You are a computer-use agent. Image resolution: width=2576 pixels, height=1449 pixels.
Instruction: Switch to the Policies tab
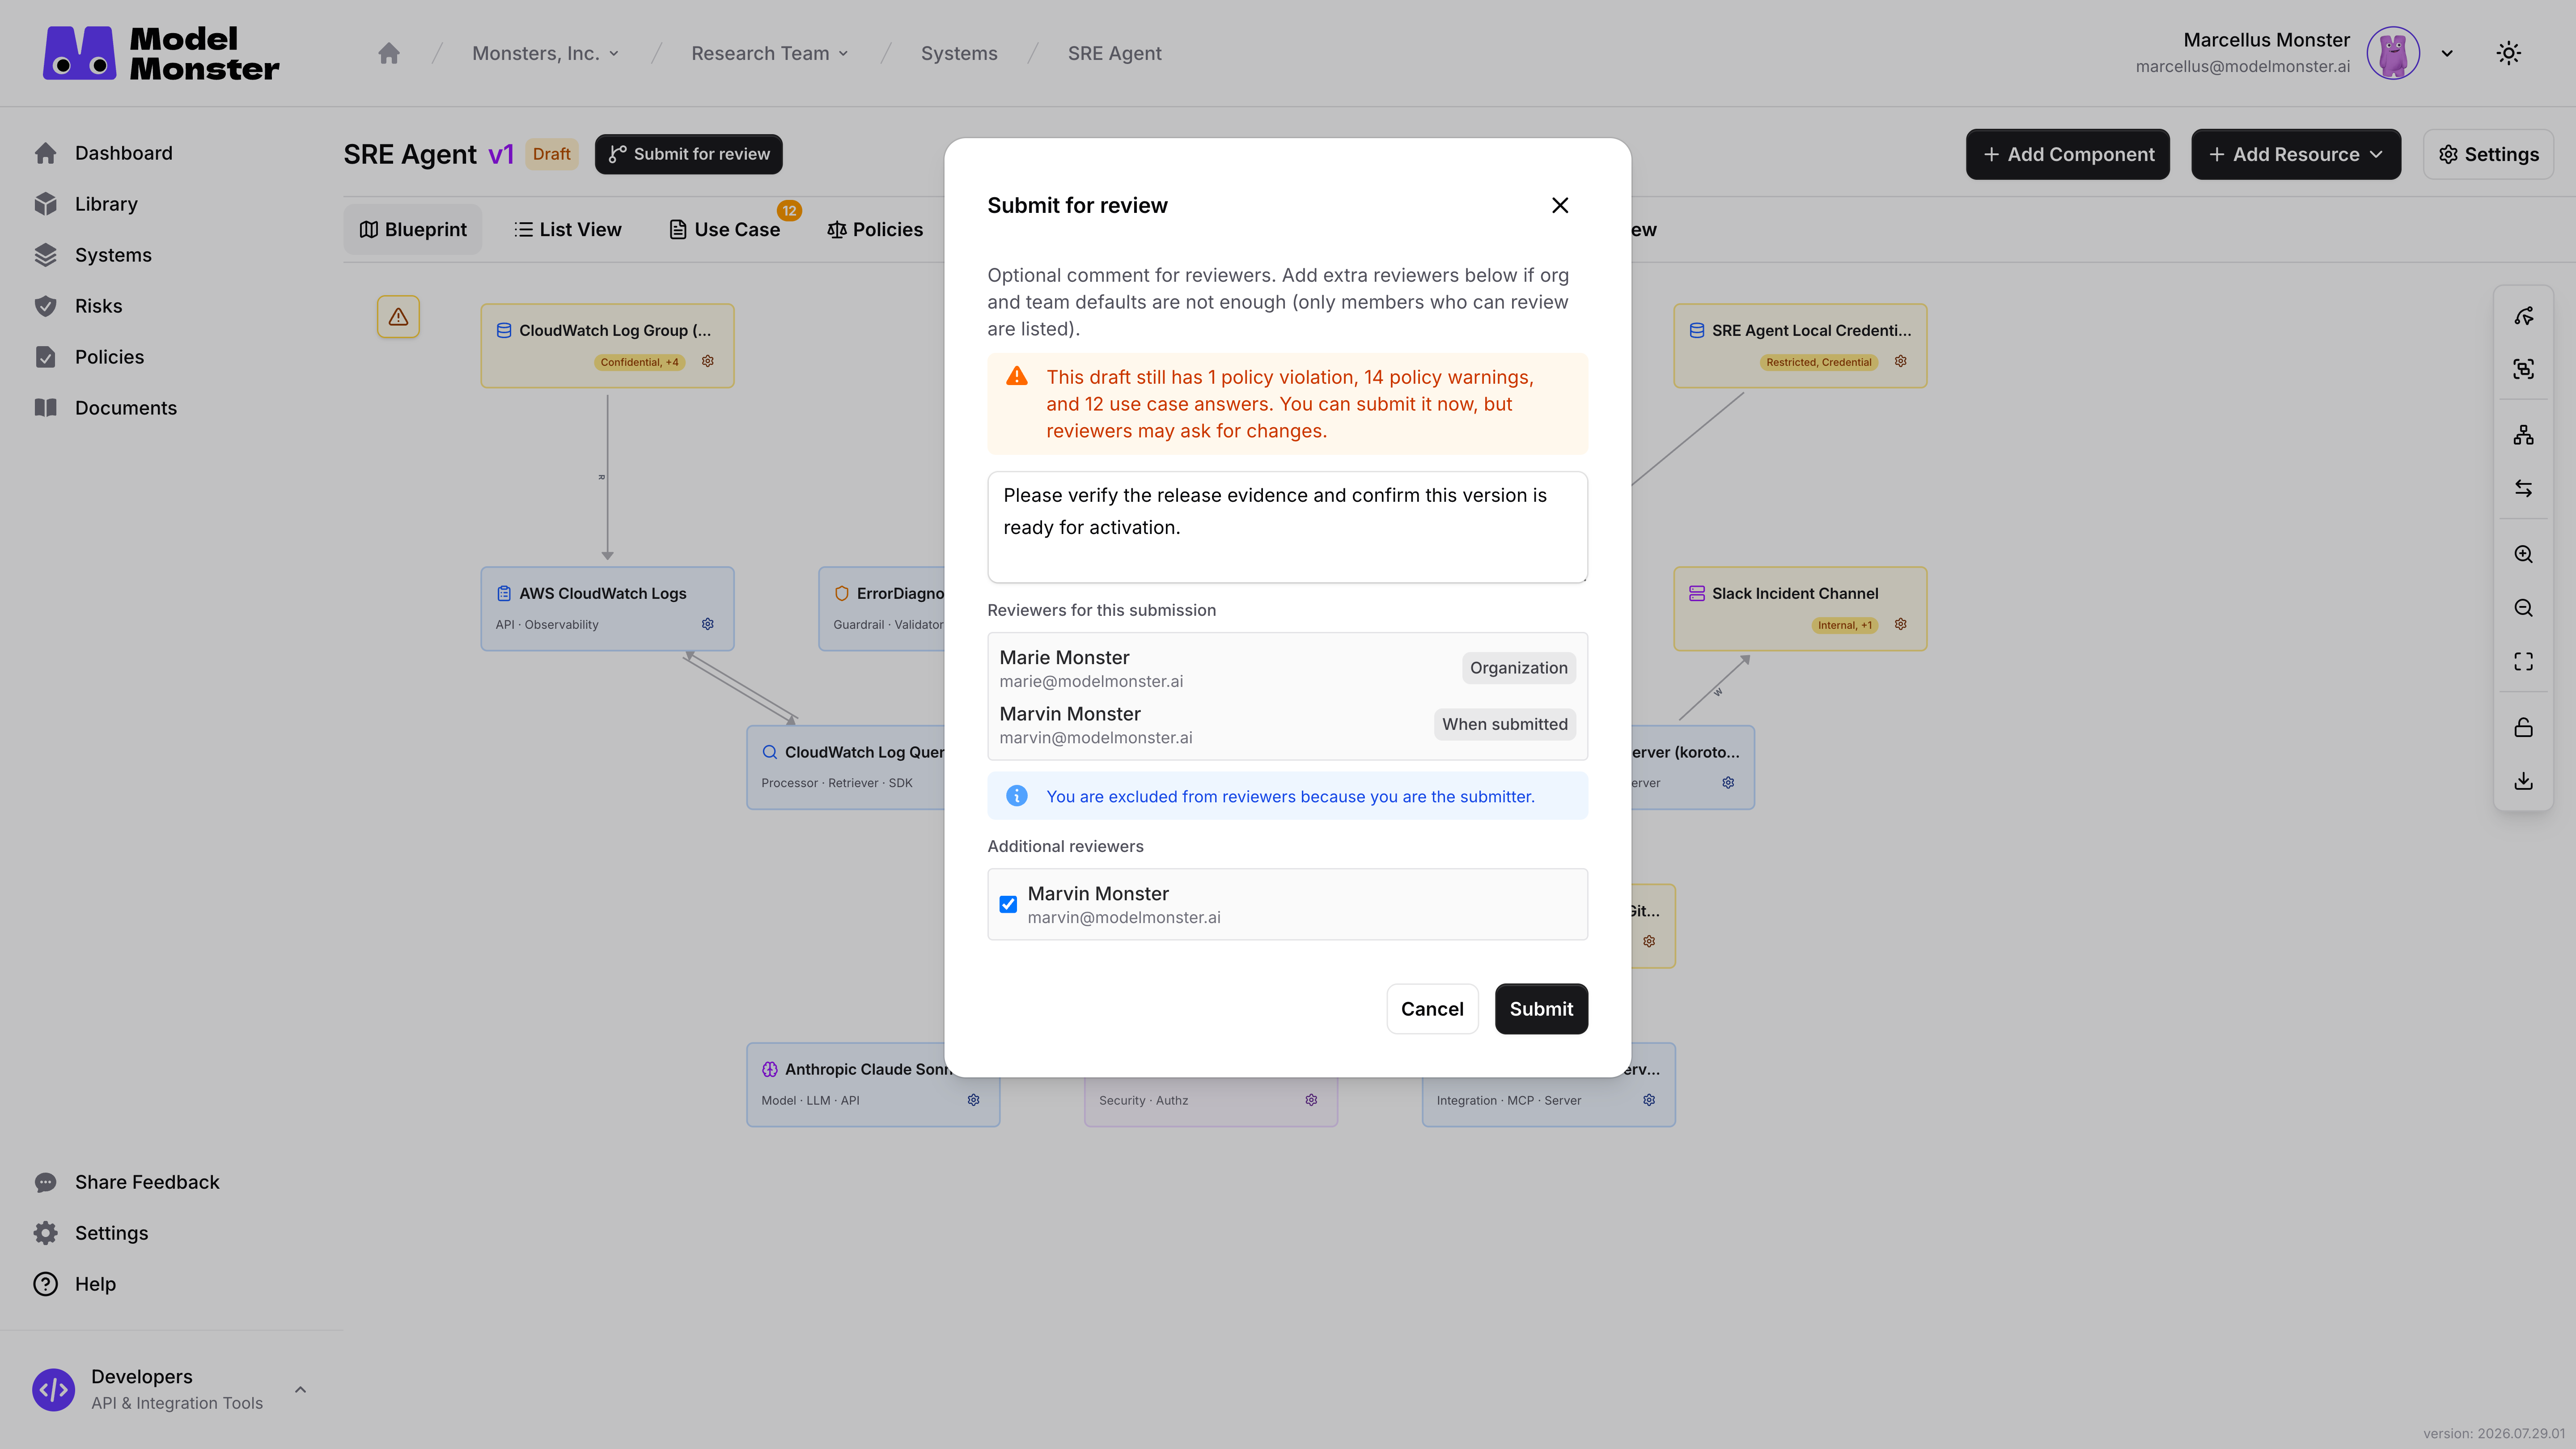875,229
